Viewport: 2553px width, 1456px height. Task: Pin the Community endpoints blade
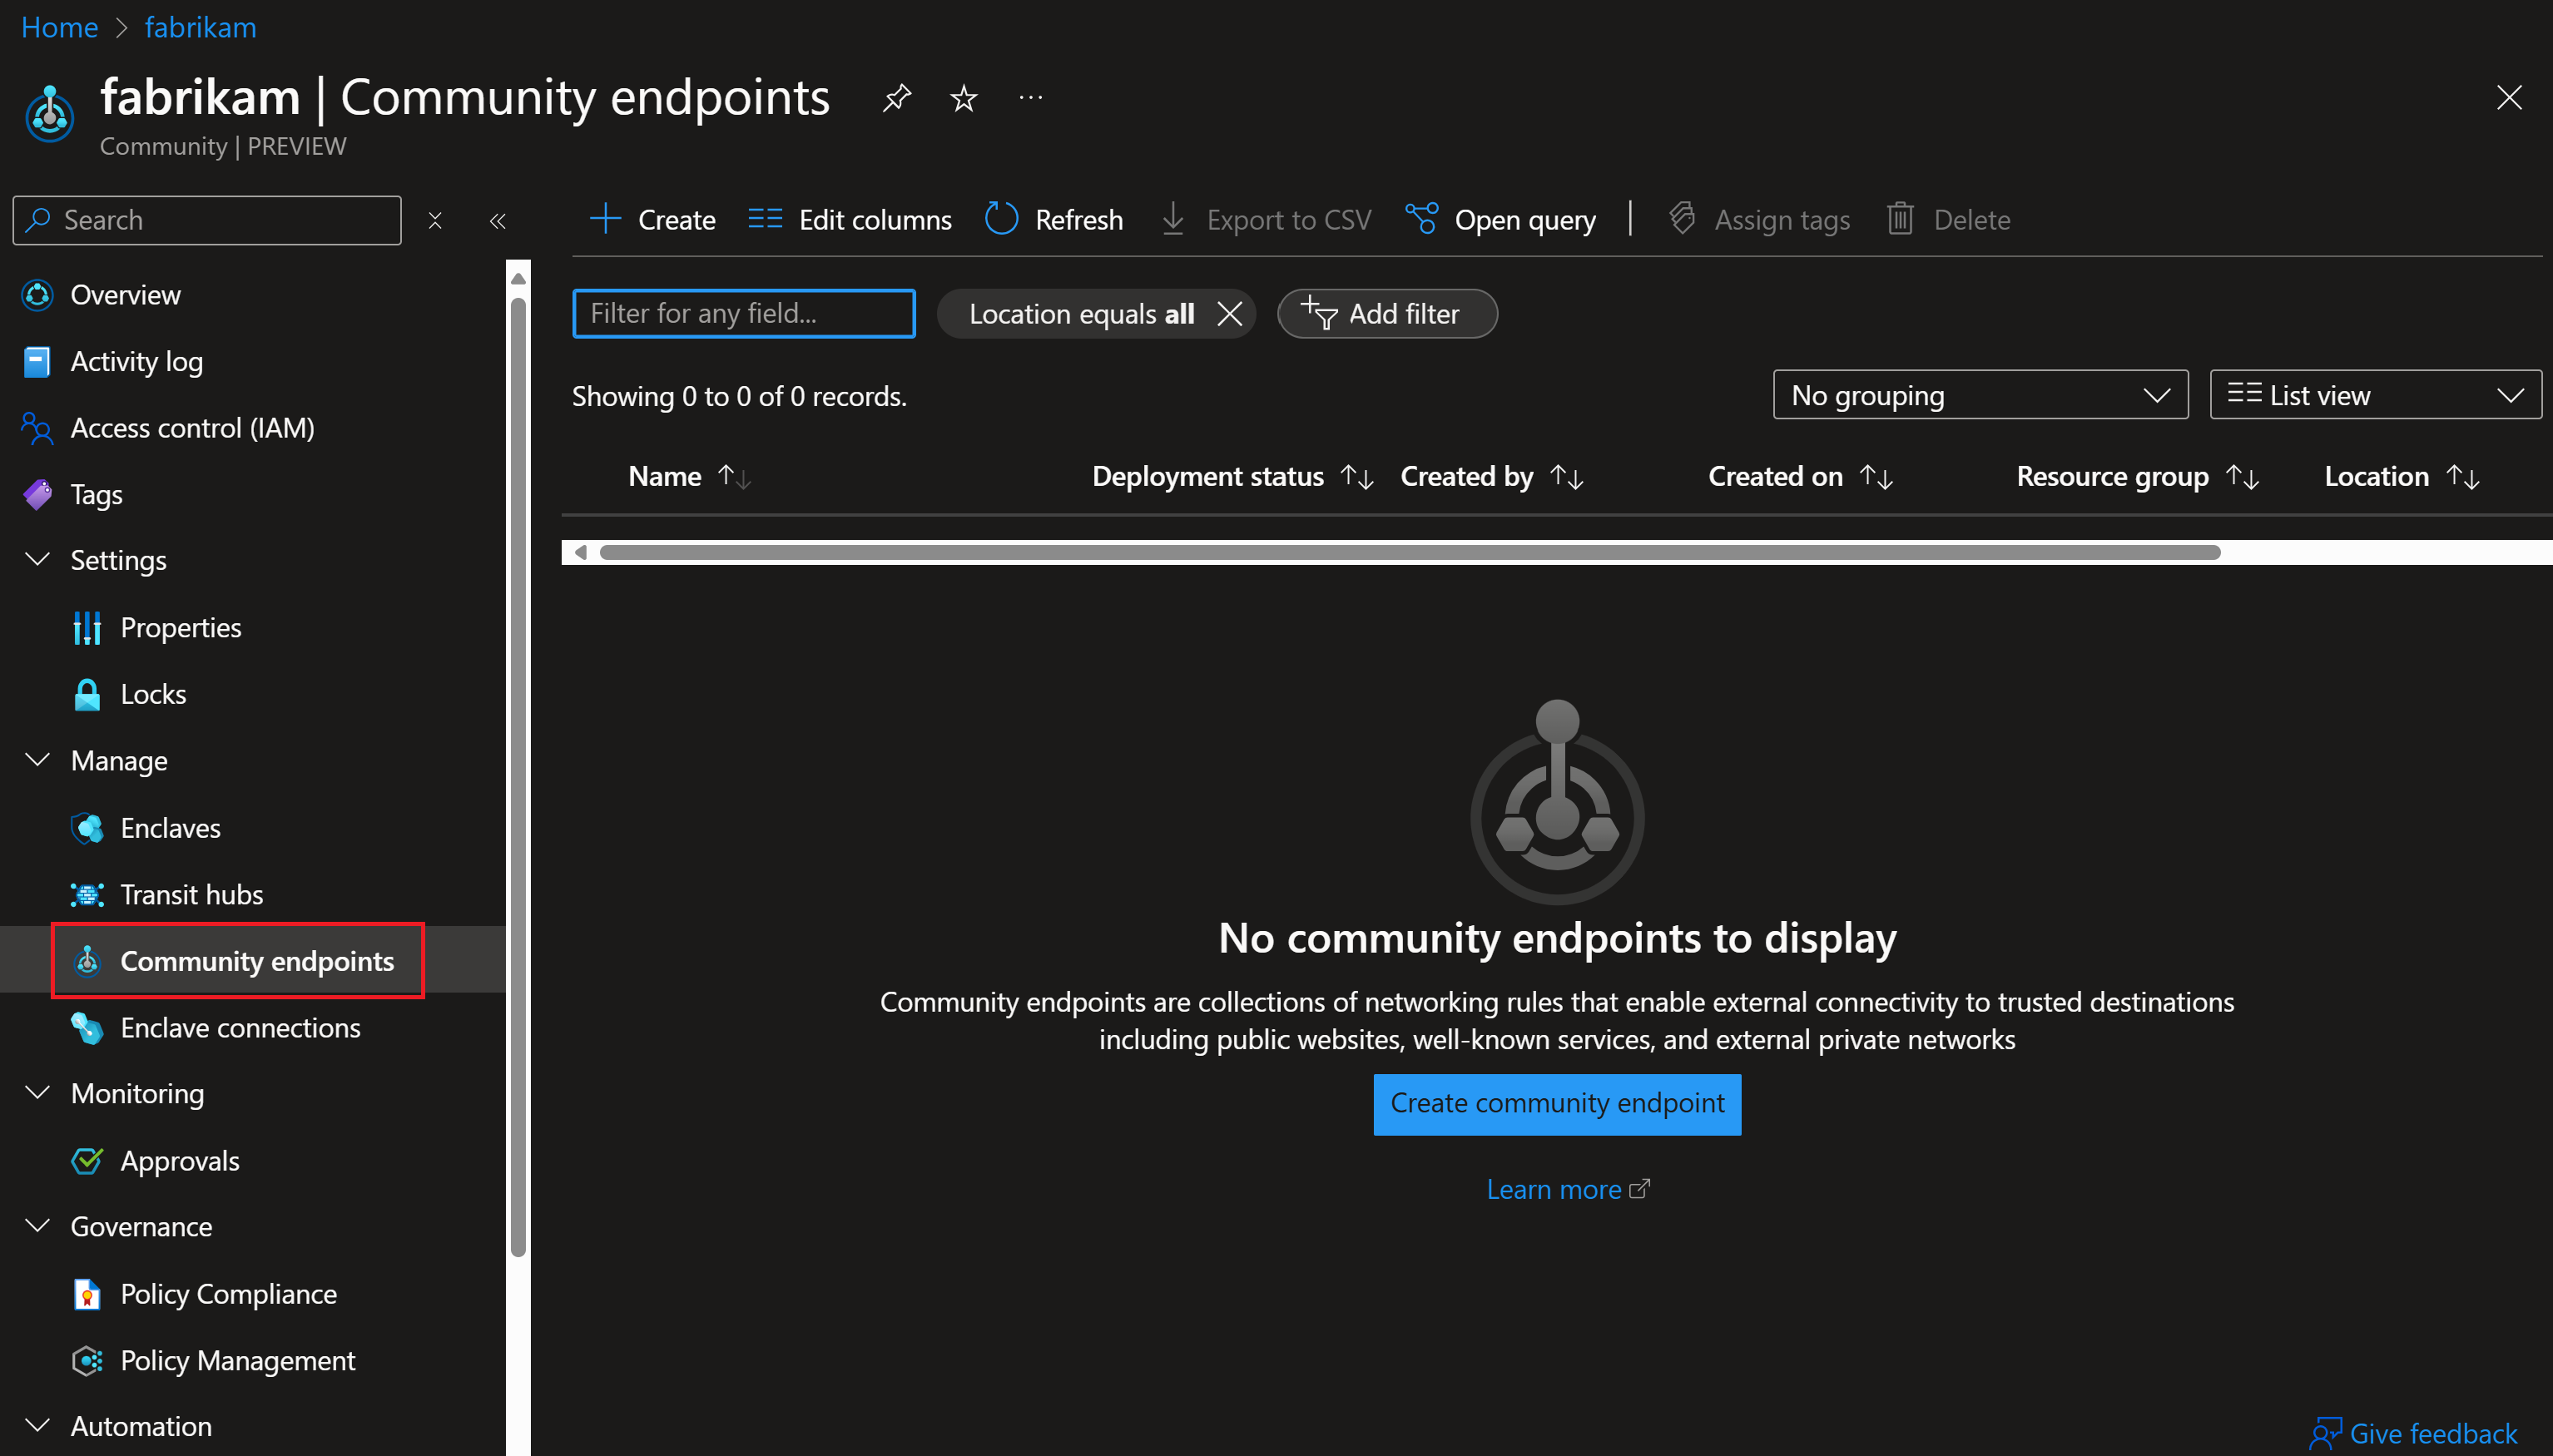(897, 97)
